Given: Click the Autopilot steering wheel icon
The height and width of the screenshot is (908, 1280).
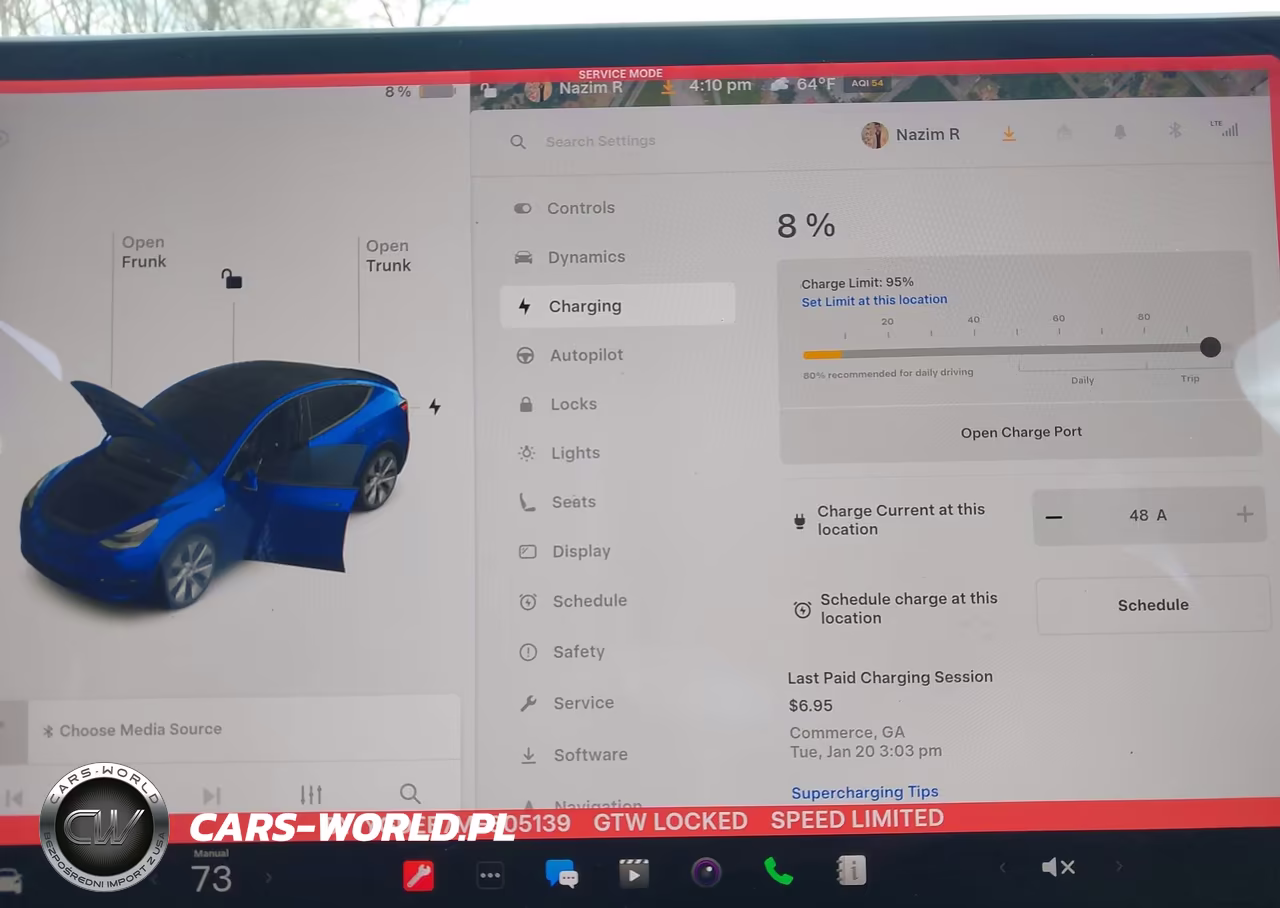Looking at the screenshot, I should coord(525,355).
